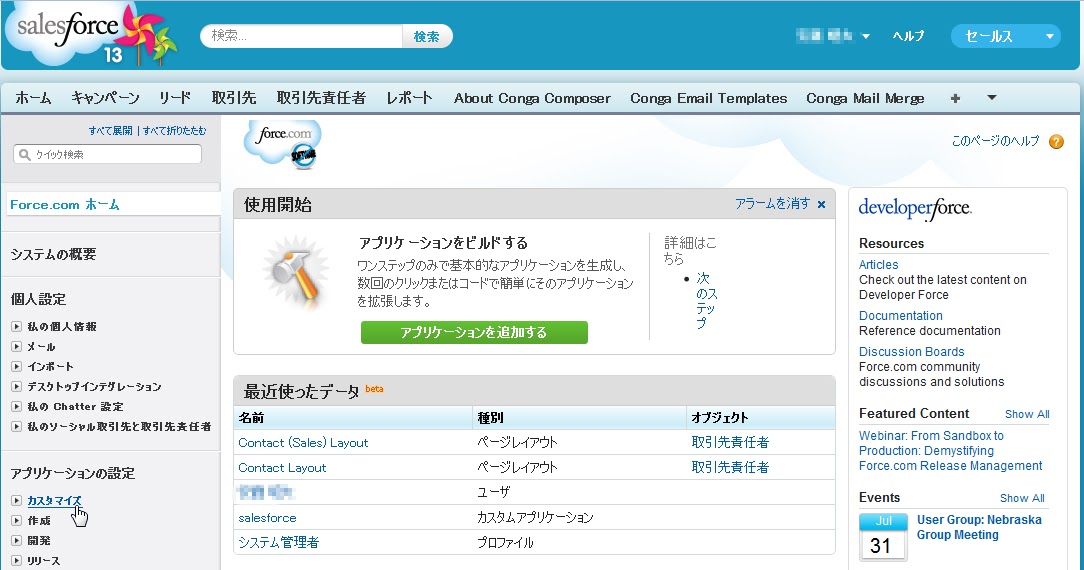The height and width of the screenshot is (570, 1084).
Task: Click the developerforce logo
Action: pyautogui.click(x=915, y=209)
